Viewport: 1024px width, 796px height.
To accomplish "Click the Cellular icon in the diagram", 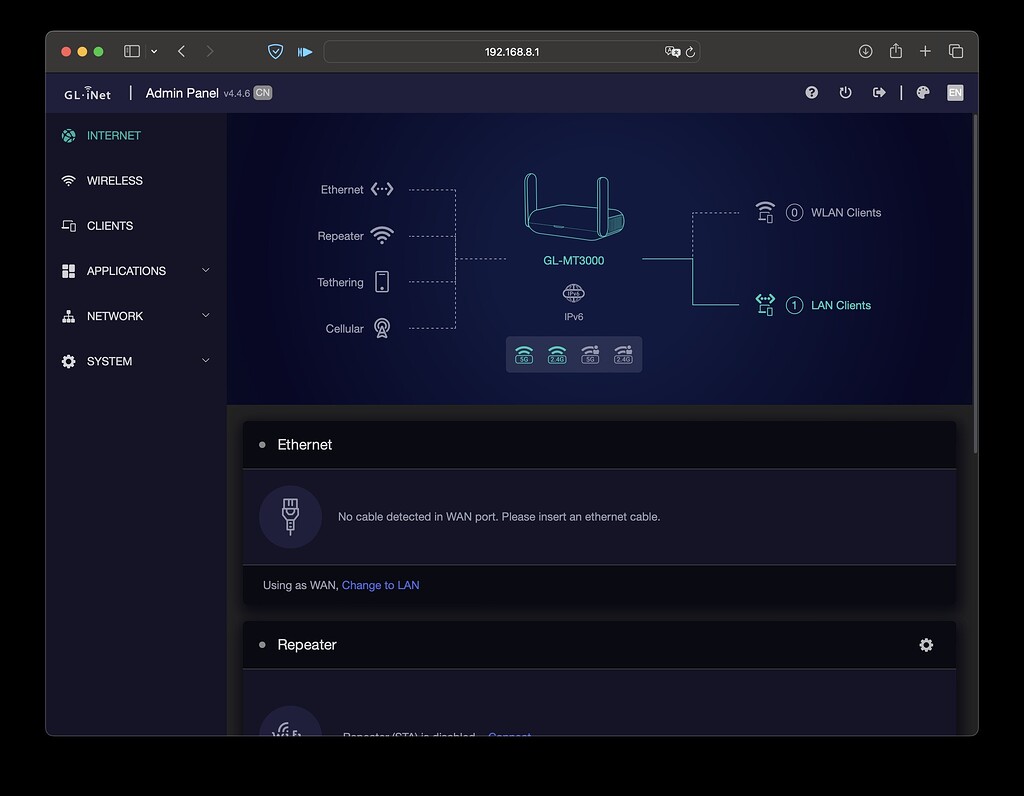I will [x=381, y=328].
